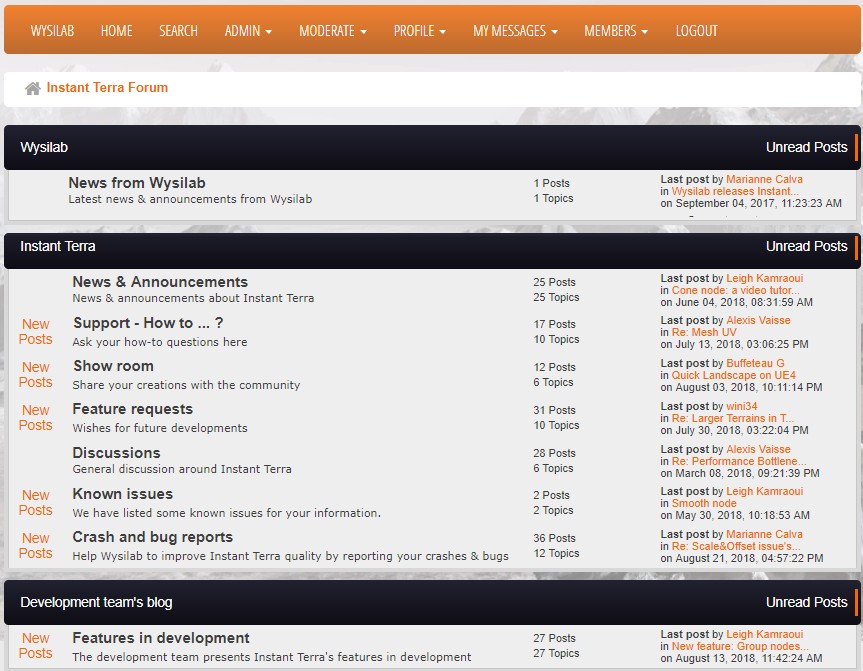Open Buffeteau G's profile

point(755,363)
